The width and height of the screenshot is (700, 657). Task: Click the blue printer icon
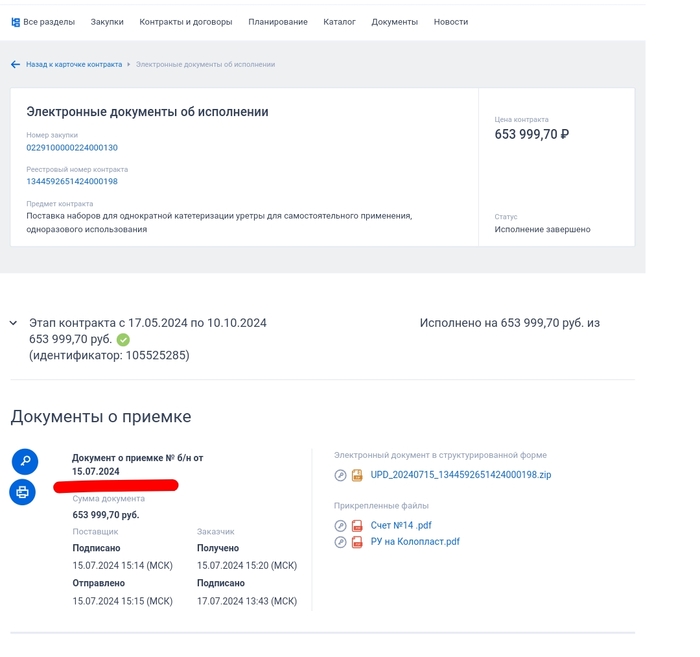point(23,492)
